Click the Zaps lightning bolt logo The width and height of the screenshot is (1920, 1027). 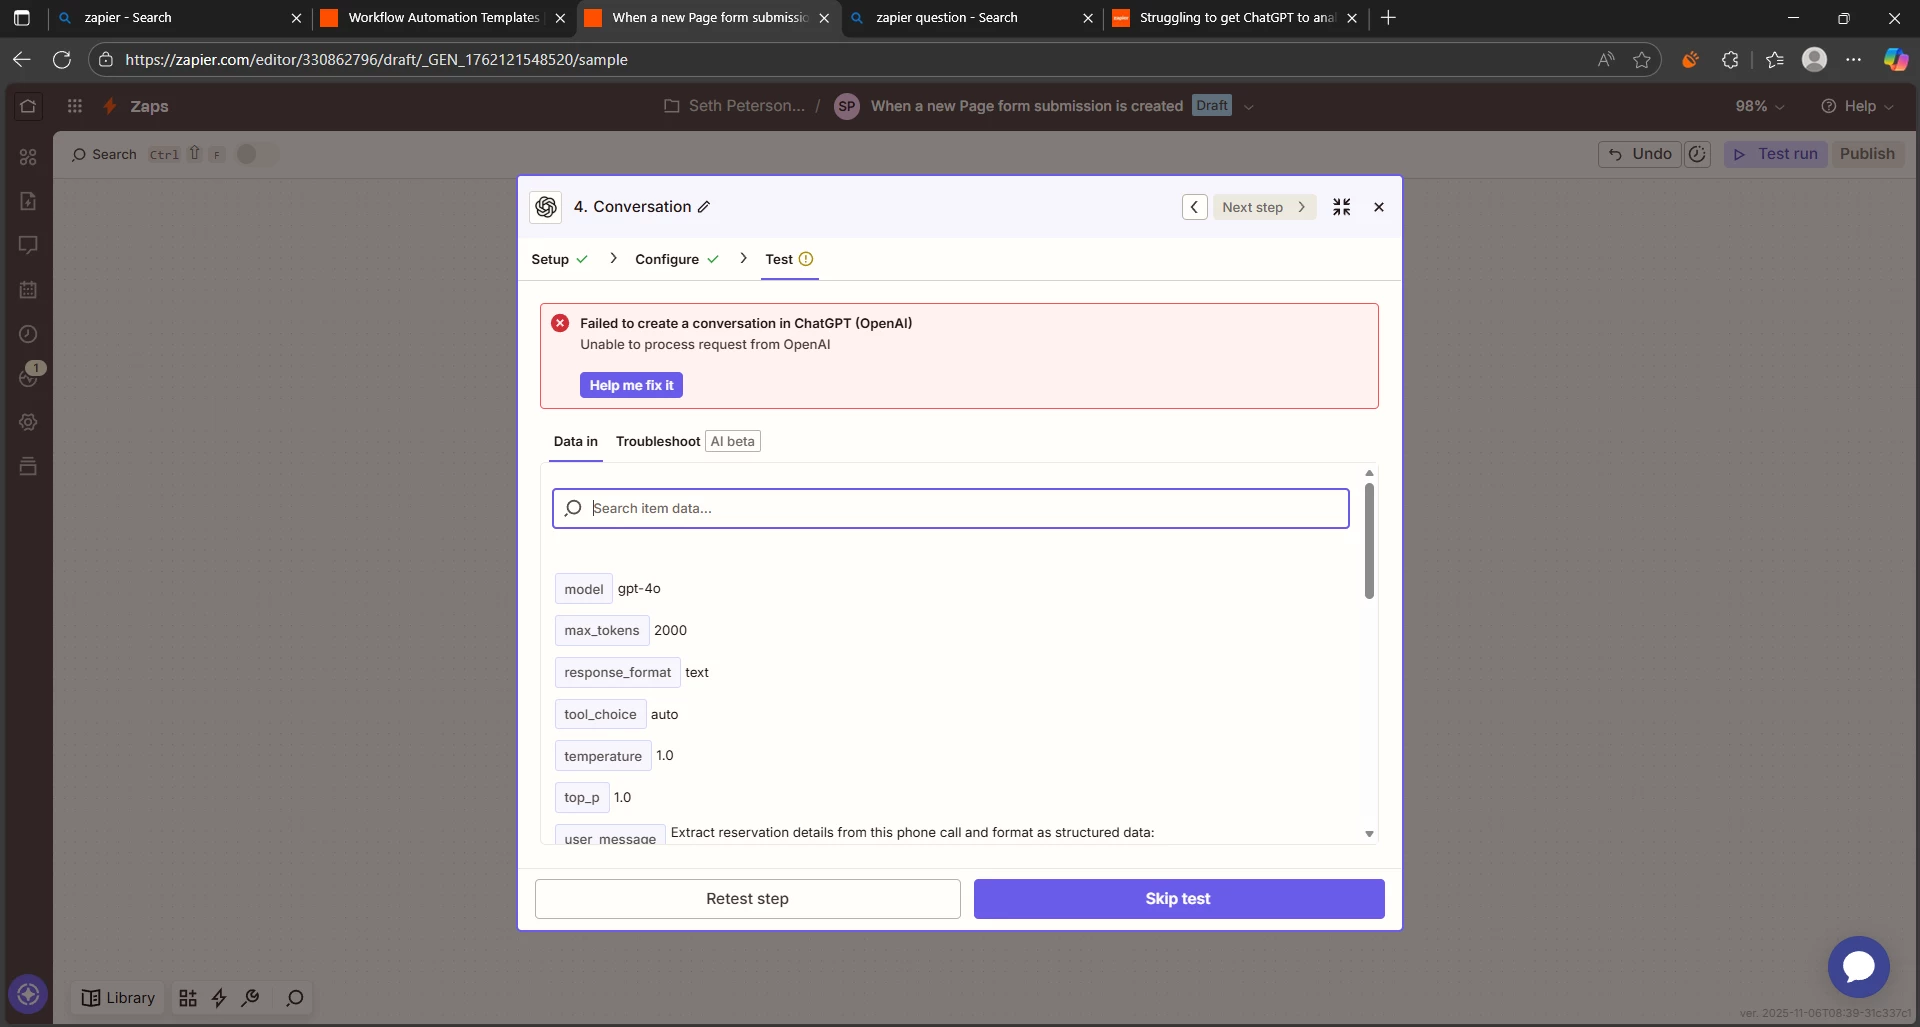click(110, 106)
